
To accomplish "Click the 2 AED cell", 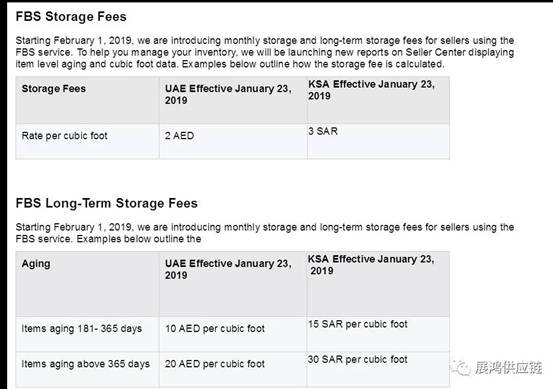I will 233,141.
